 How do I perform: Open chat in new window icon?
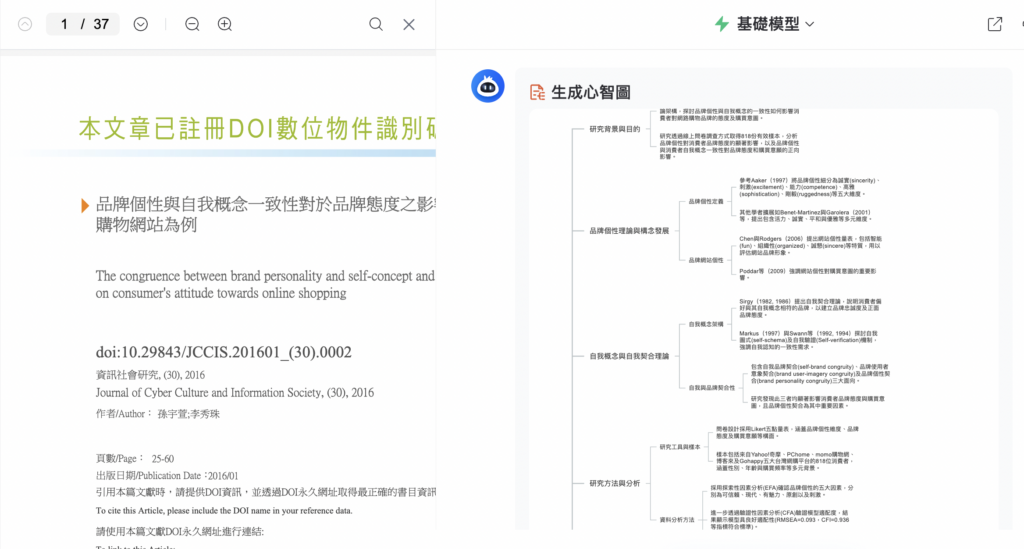coord(995,24)
